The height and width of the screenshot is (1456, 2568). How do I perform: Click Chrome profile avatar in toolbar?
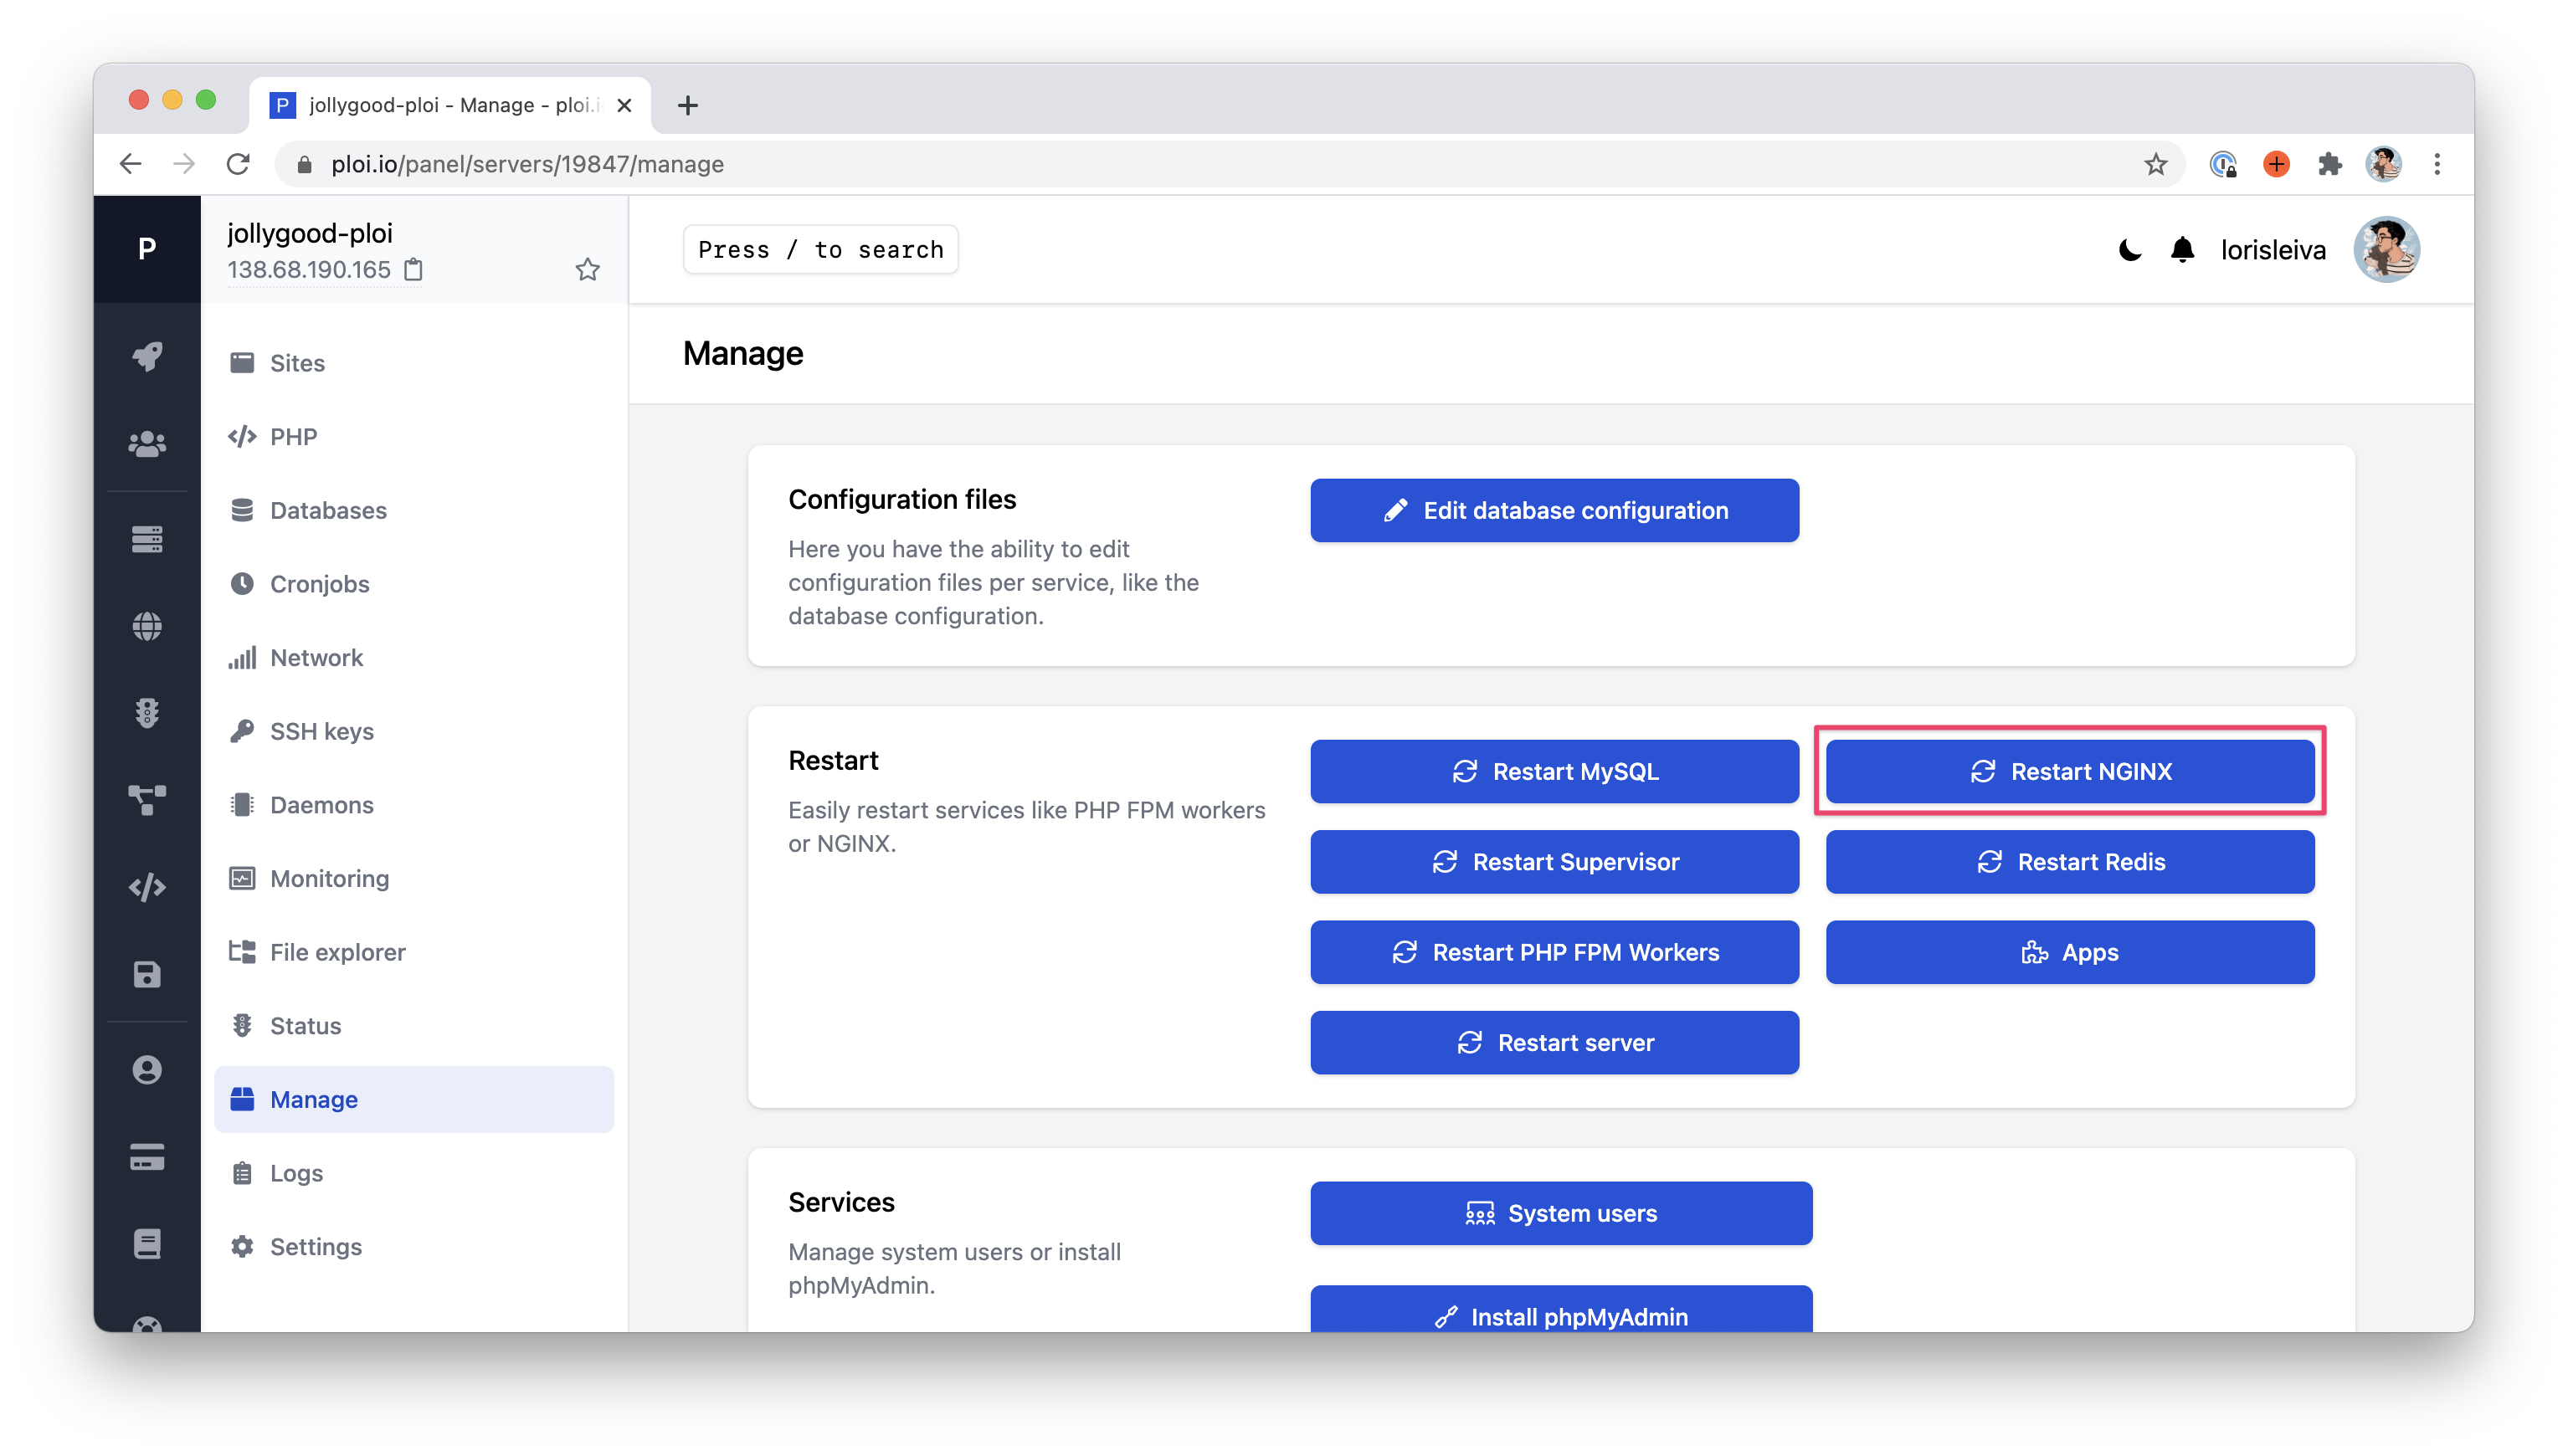tap(2384, 164)
